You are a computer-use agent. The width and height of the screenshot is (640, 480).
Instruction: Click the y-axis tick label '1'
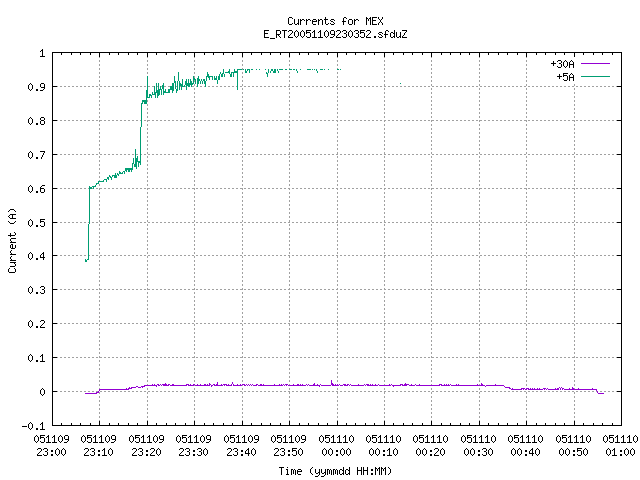pos(42,53)
